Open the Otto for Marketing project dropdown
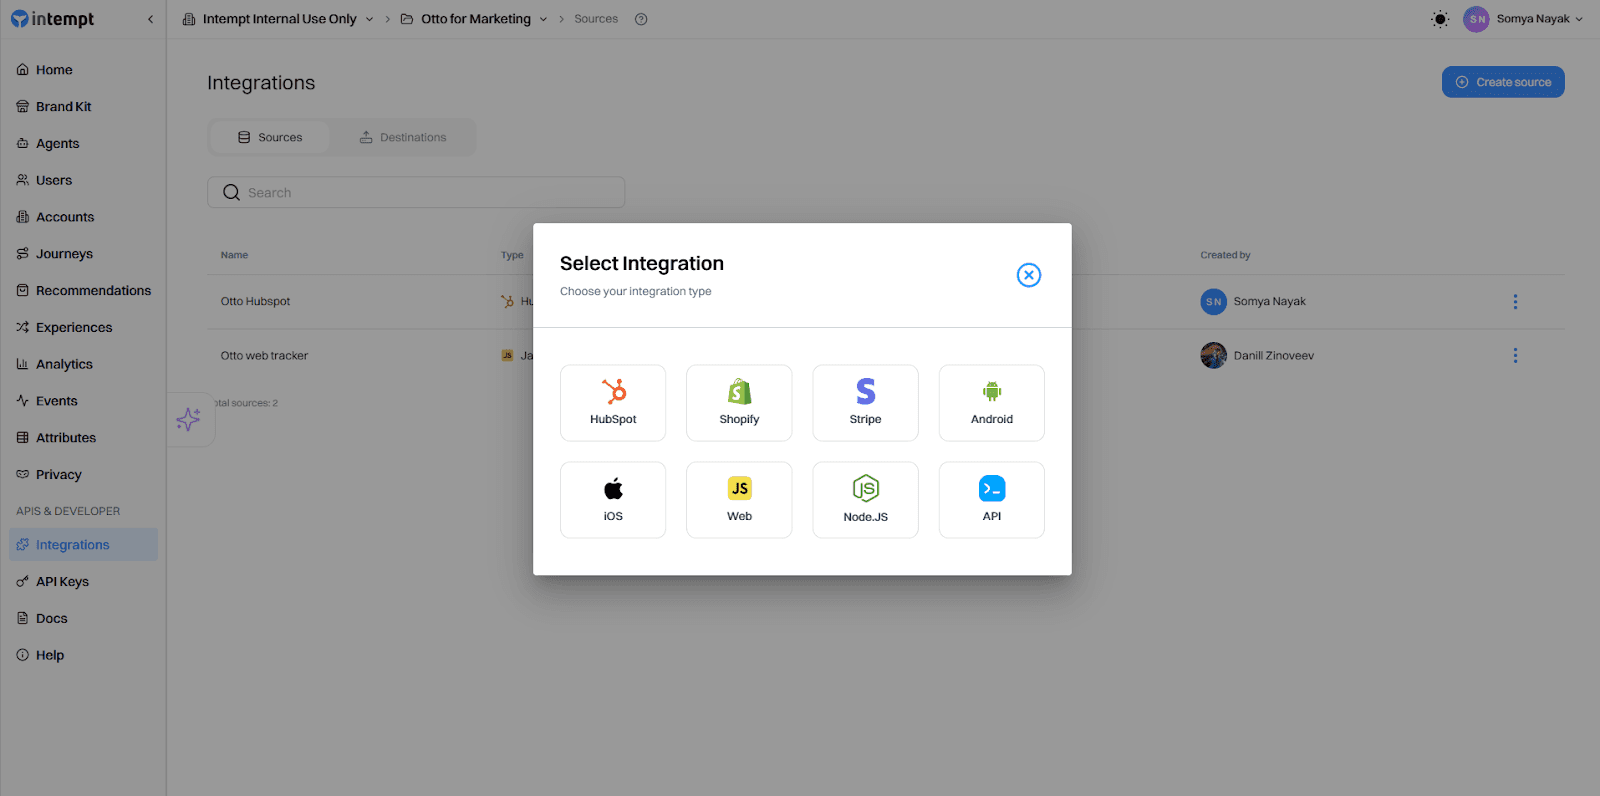 (543, 19)
